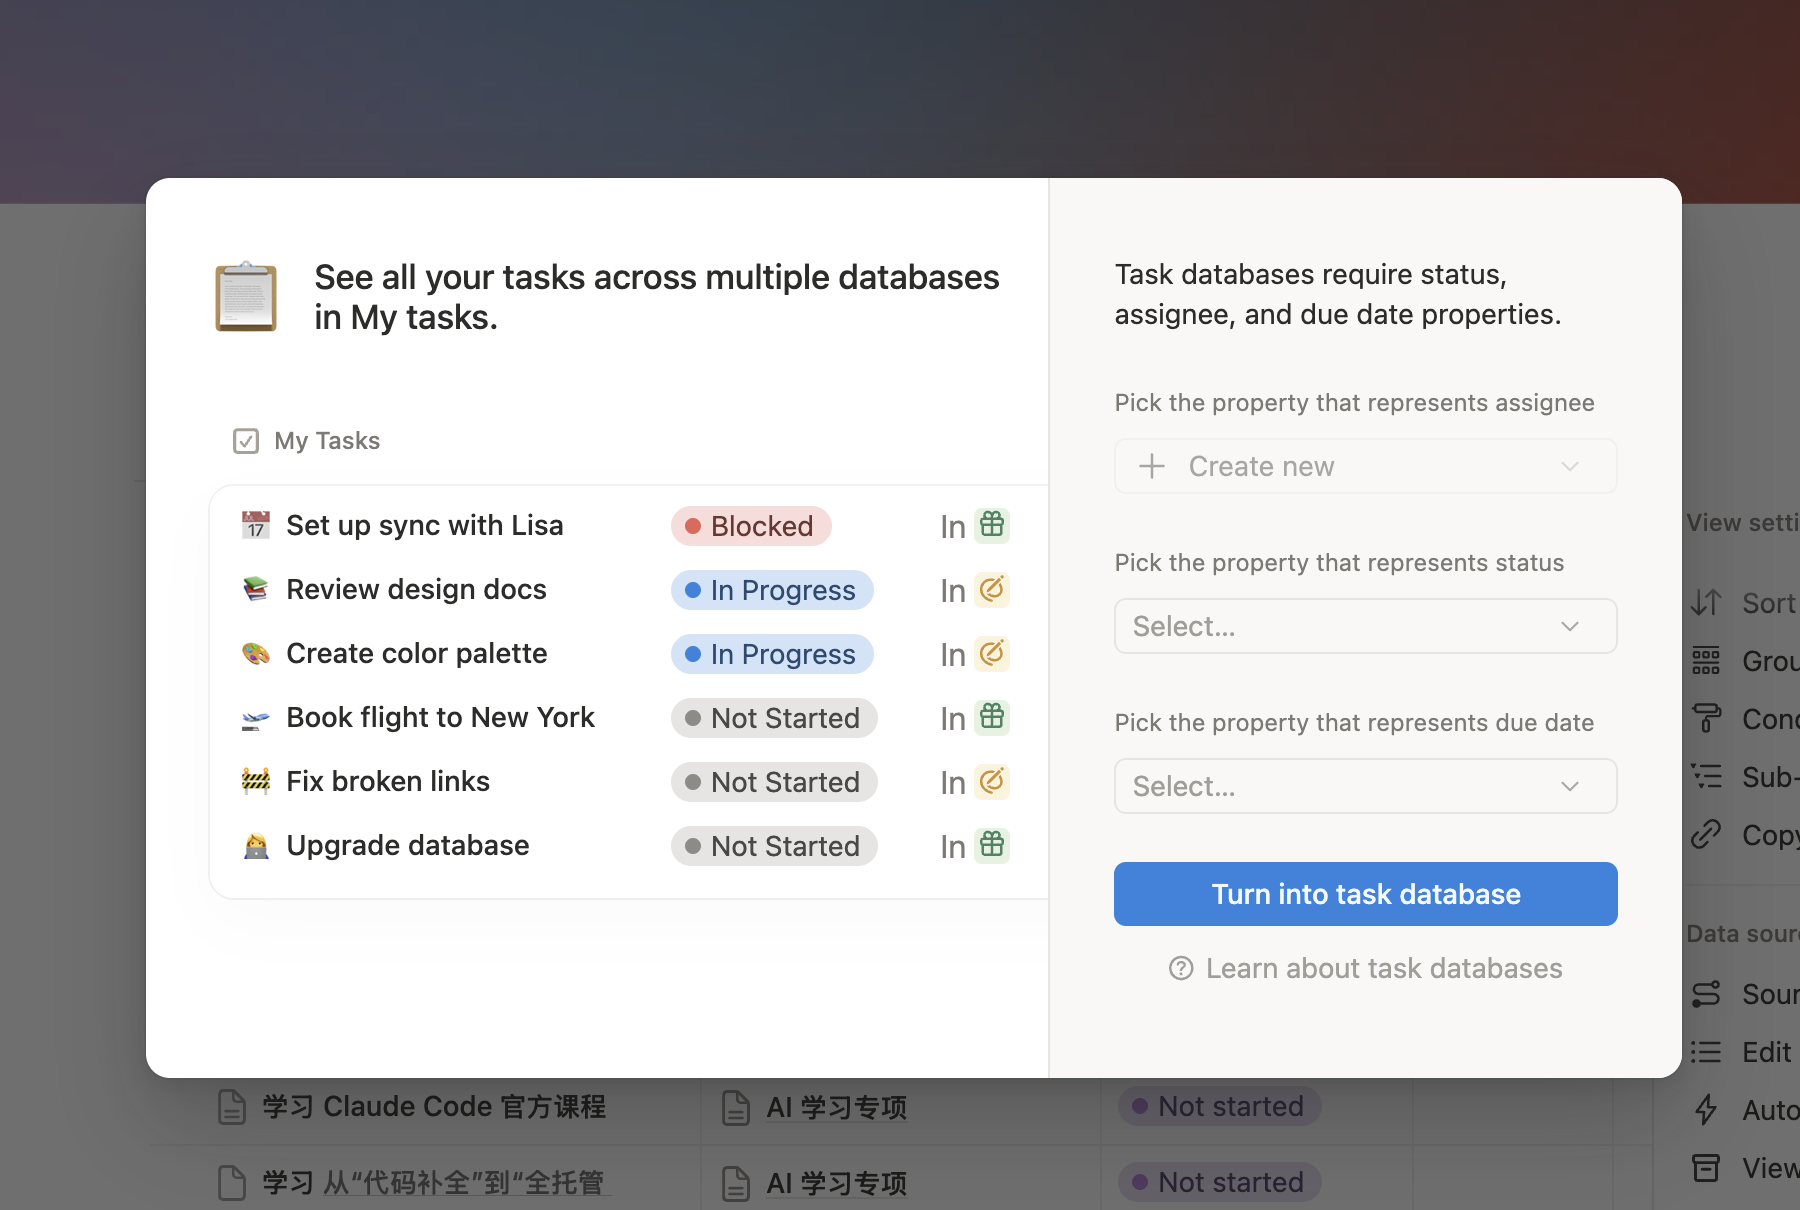Image resolution: width=1800 pixels, height=1210 pixels.
Task: Click the My Tasks checkbox icon
Action: (246, 441)
